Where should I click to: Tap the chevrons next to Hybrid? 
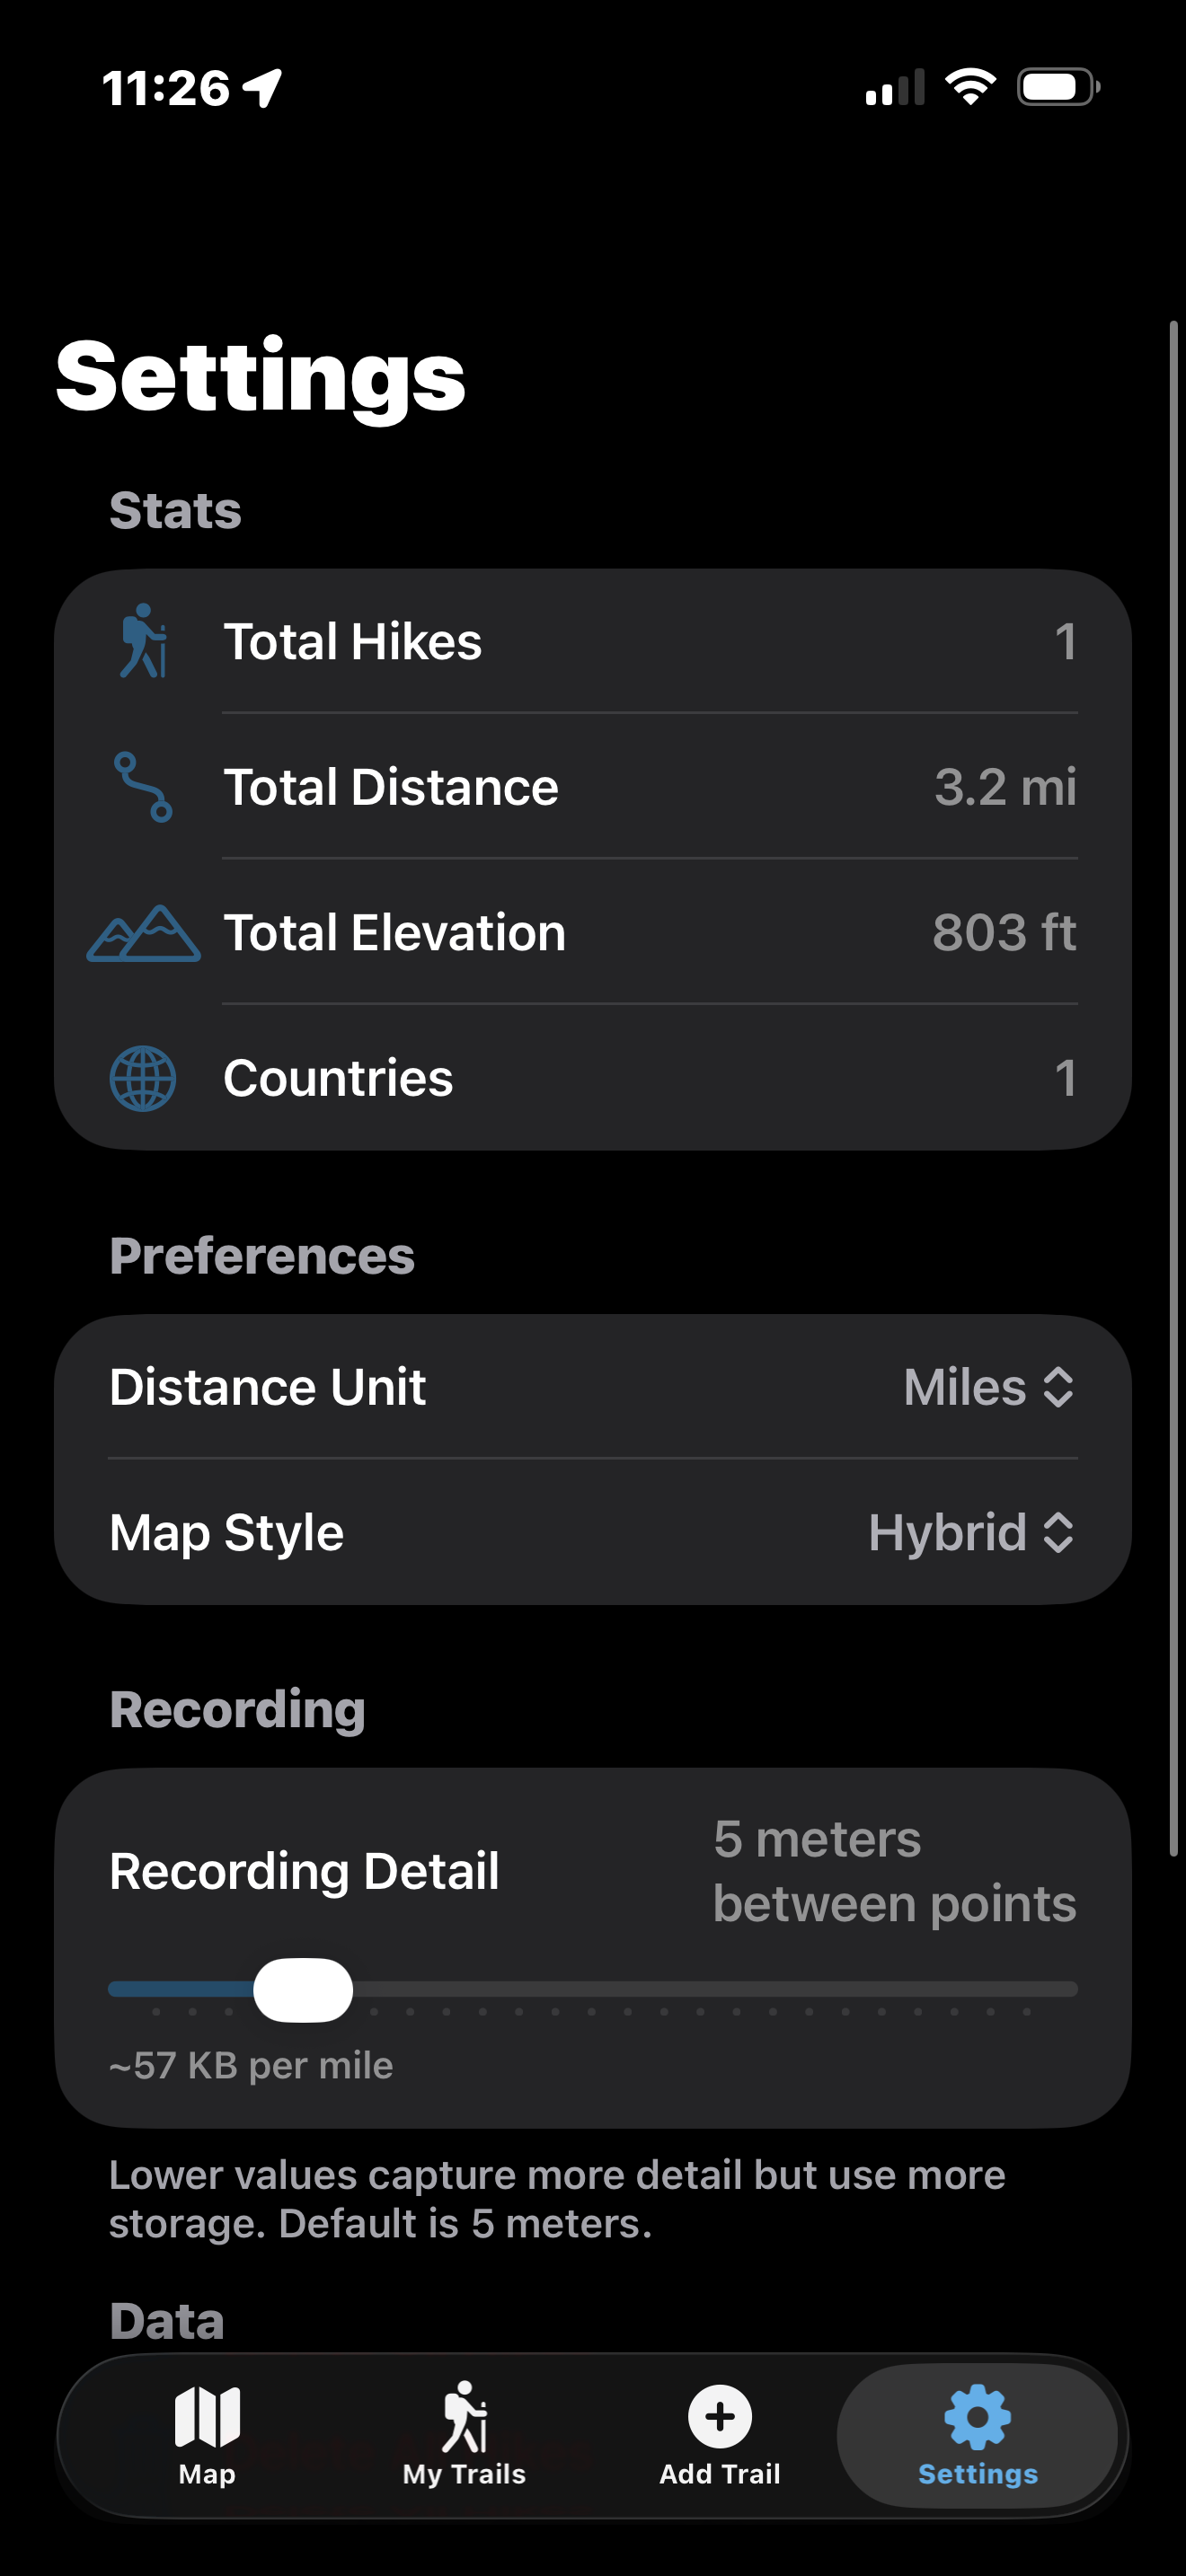(x=1058, y=1532)
